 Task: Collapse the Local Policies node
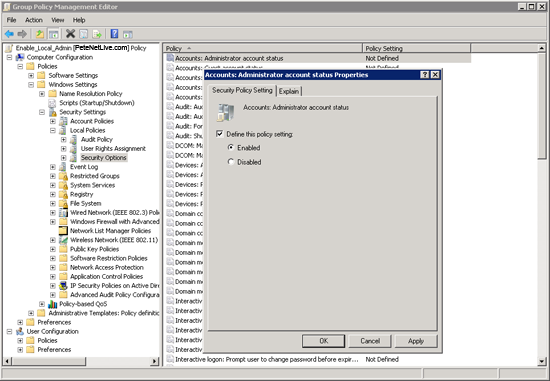click(x=53, y=130)
